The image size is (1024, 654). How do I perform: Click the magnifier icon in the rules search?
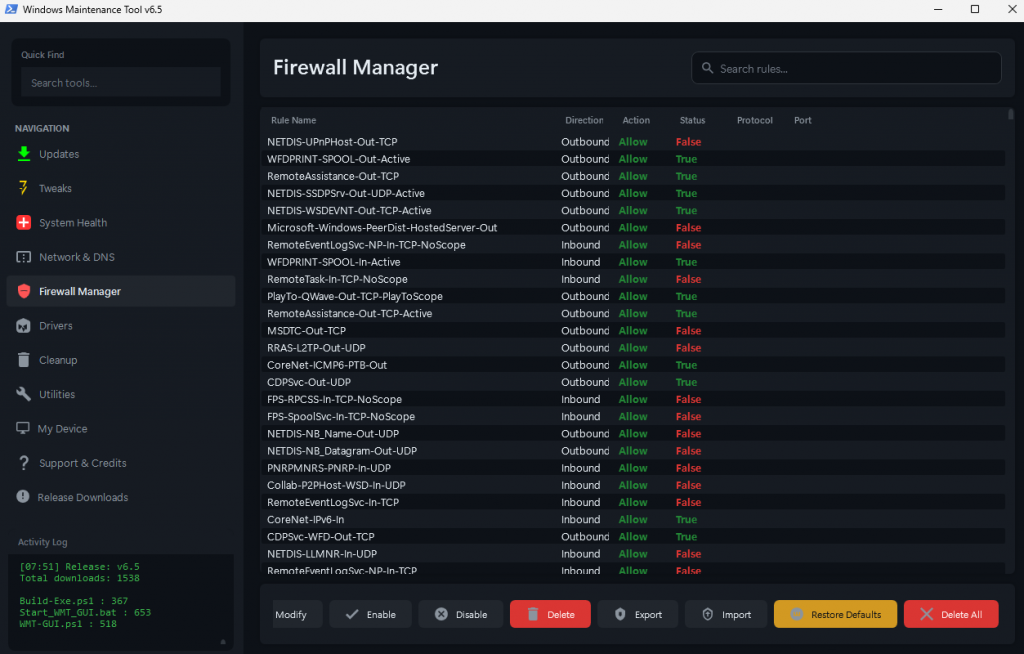click(707, 68)
